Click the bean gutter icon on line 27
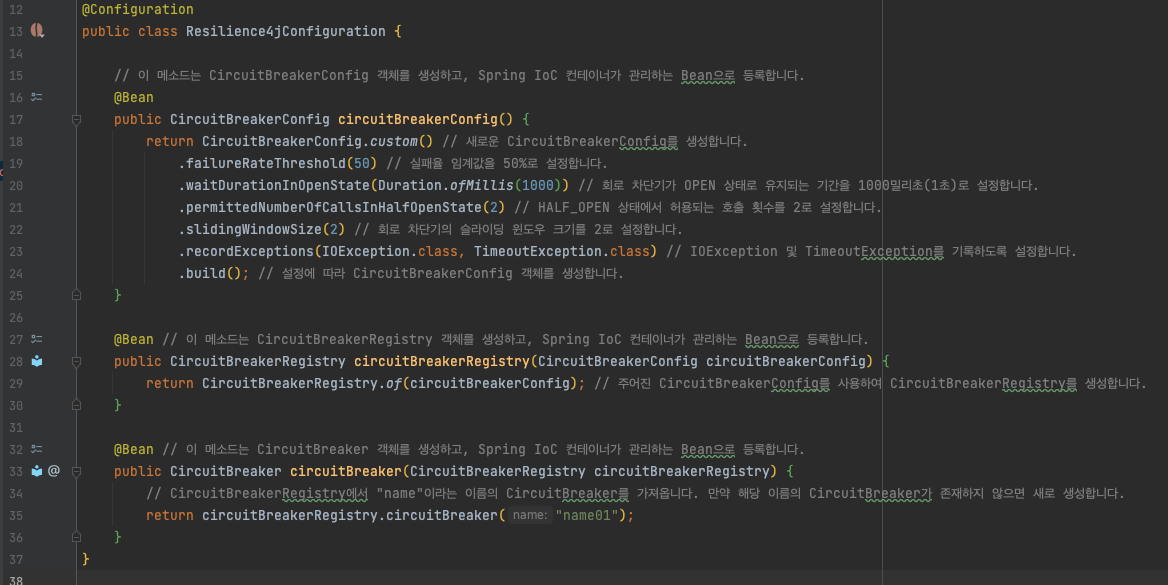The image size is (1168, 585). [x=36, y=339]
